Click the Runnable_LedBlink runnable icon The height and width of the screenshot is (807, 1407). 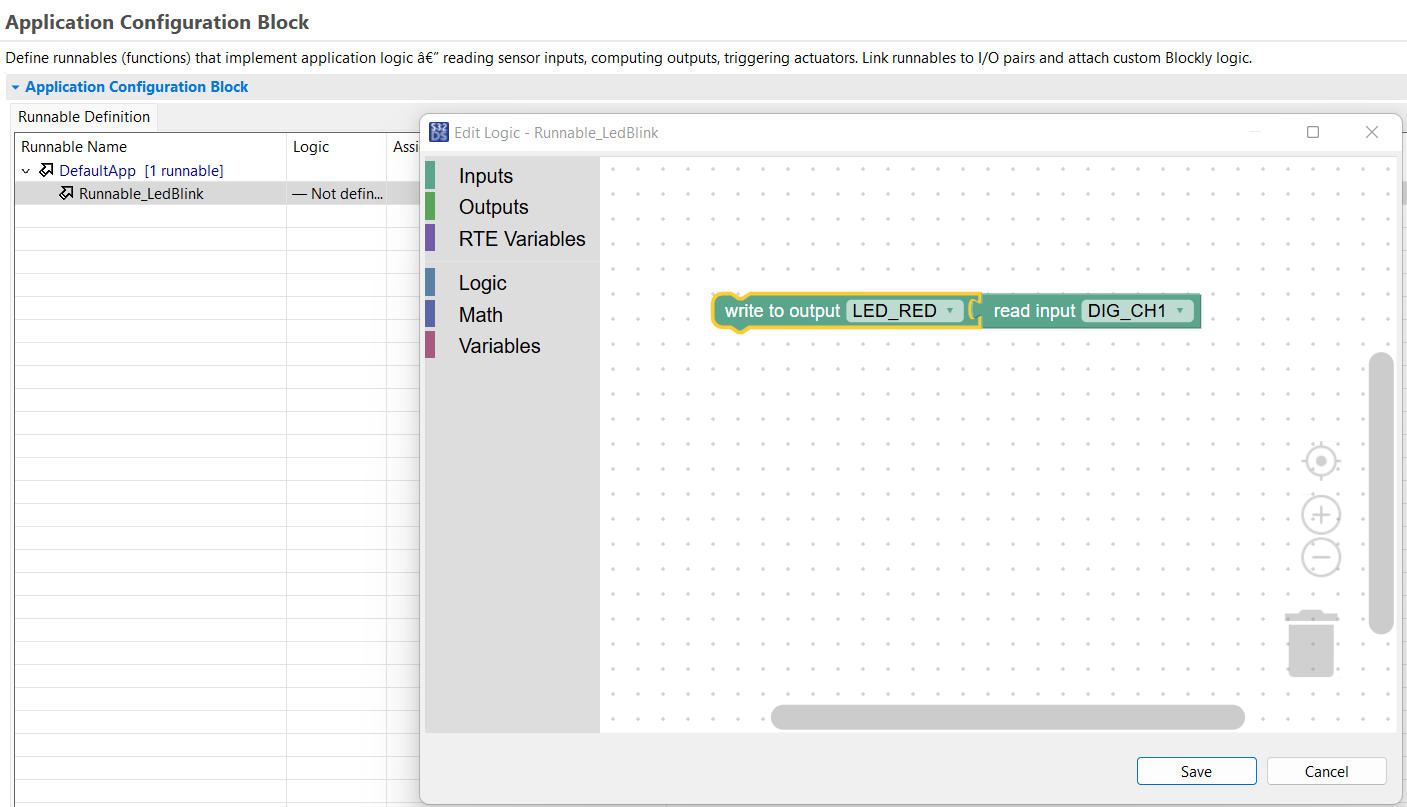point(67,193)
